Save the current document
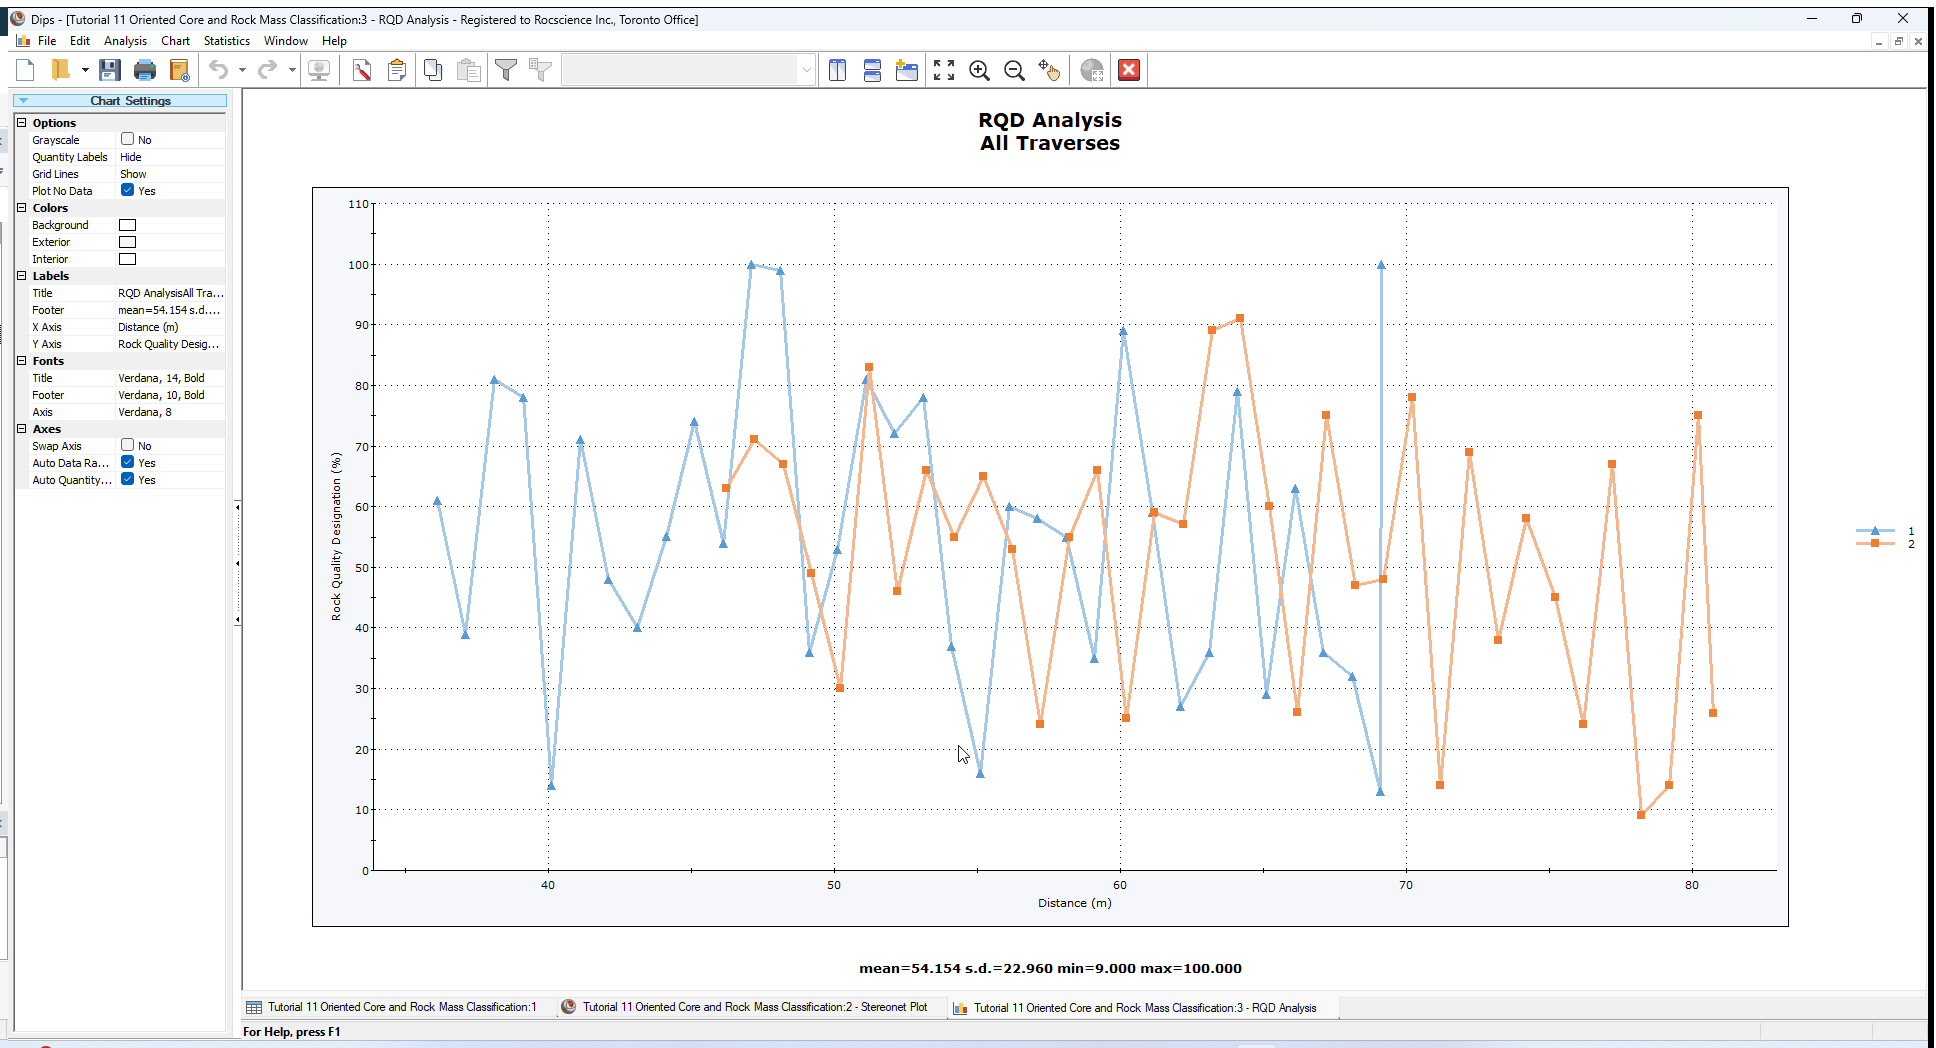The image size is (1936, 1048). (x=110, y=70)
